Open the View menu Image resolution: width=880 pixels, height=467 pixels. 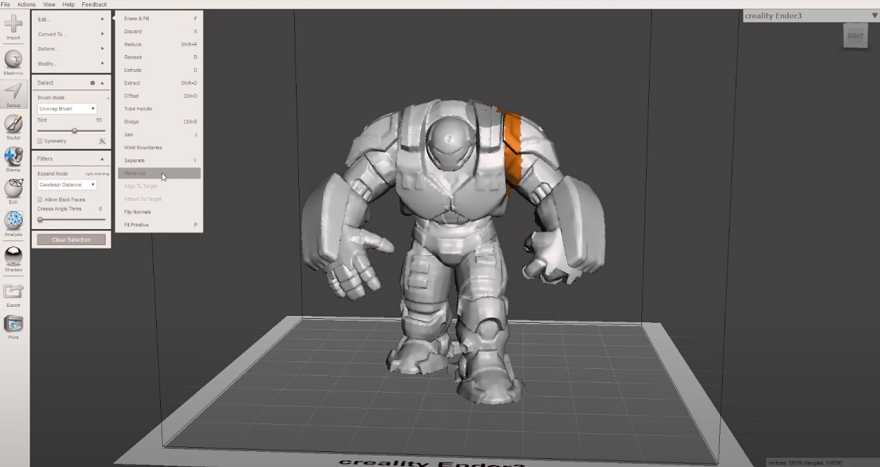tap(49, 4)
